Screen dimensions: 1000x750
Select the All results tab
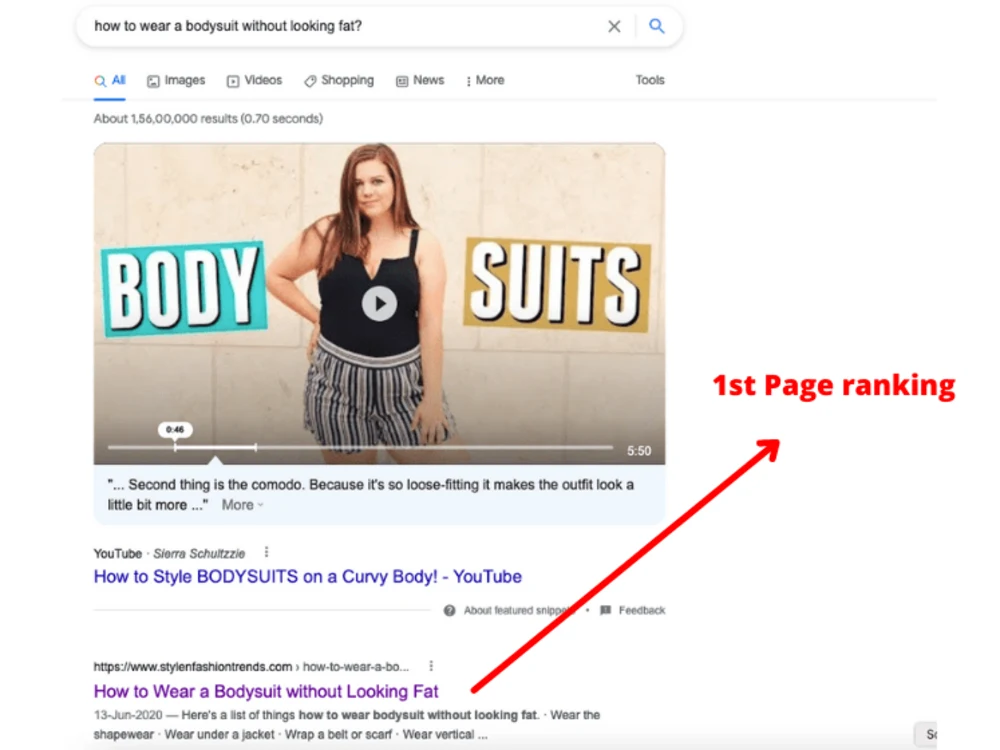(x=110, y=80)
